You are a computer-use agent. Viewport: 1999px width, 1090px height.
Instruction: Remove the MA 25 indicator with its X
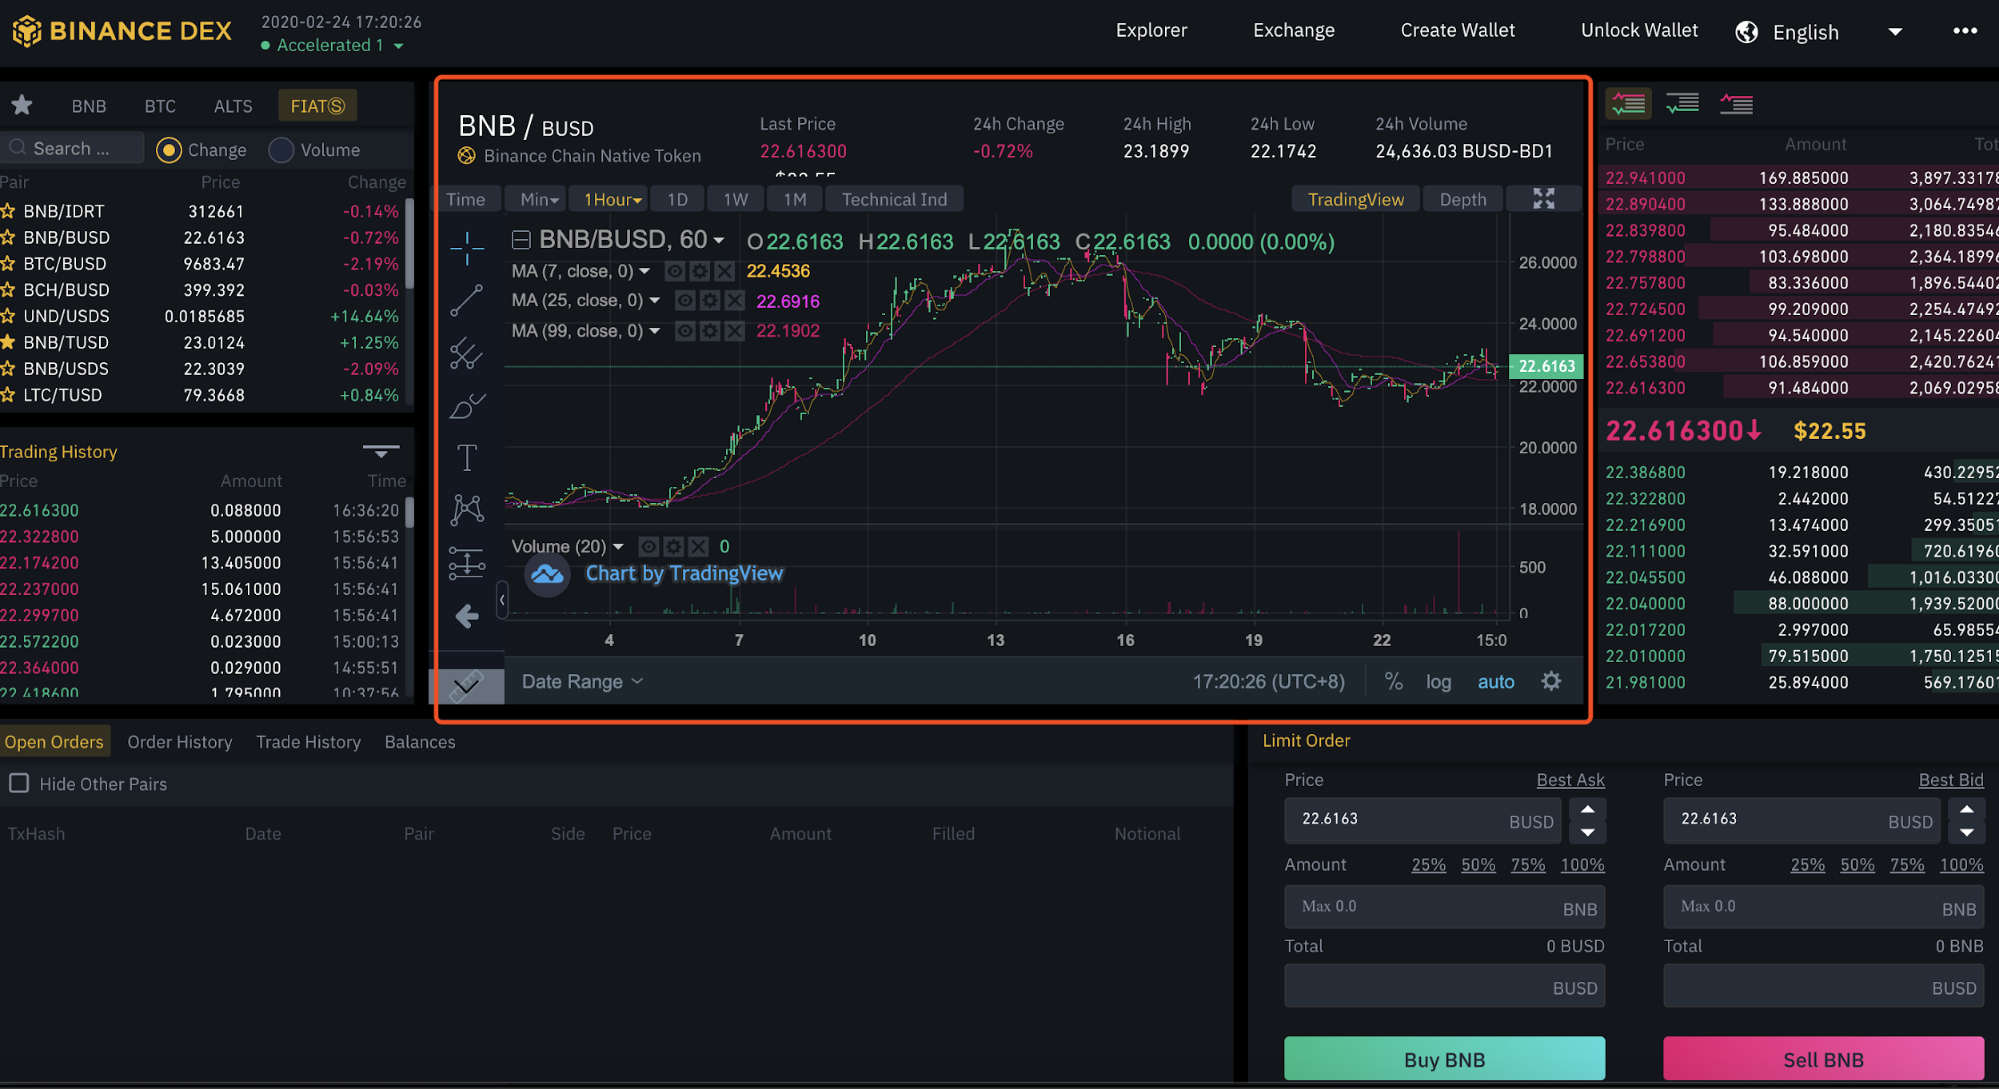click(x=734, y=301)
